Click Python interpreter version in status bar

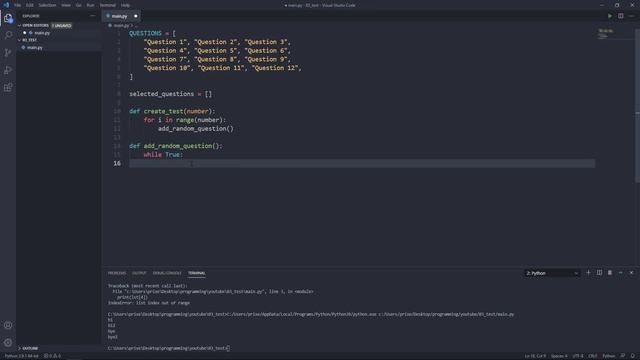(x=22, y=356)
